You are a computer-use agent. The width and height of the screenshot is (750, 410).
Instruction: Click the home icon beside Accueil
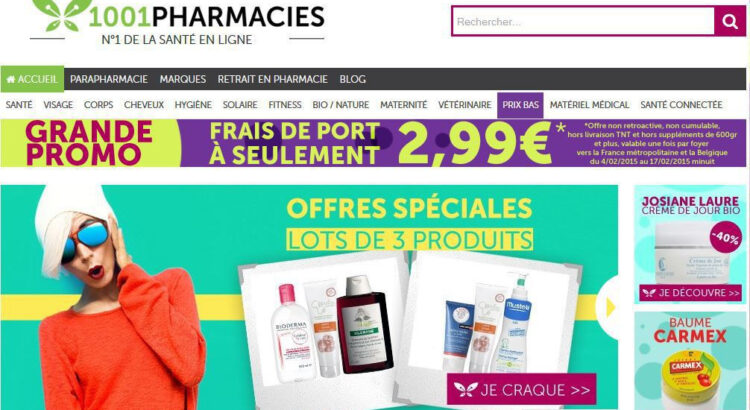pos(11,79)
